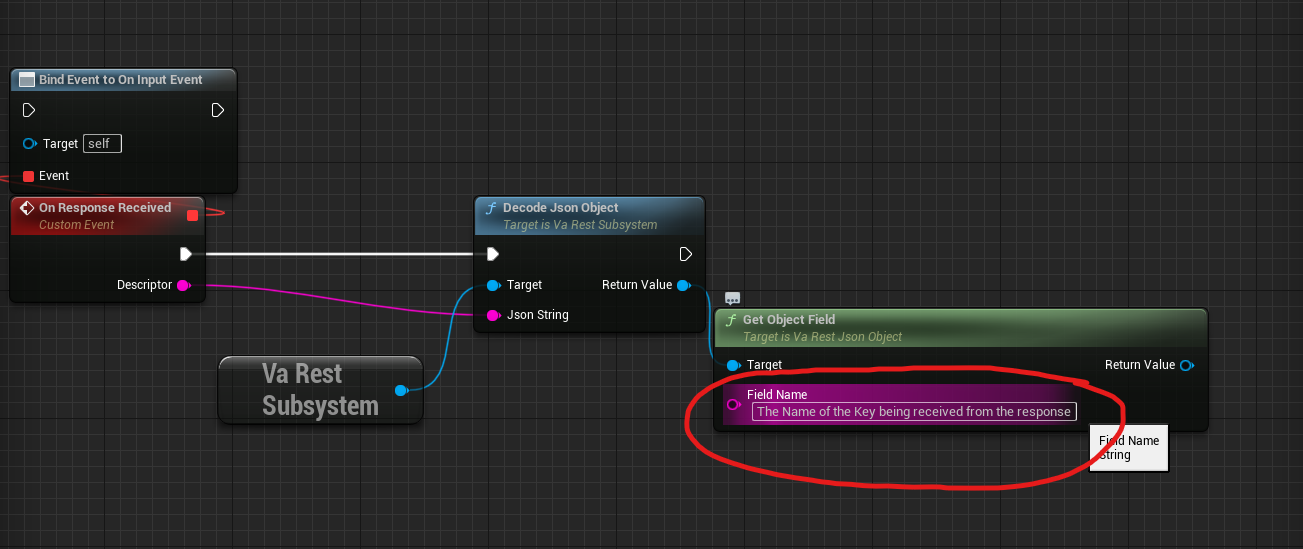Click the exec input pin on Bind Event node
The width and height of the screenshot is (1303, 549).
tap(29, 110)
